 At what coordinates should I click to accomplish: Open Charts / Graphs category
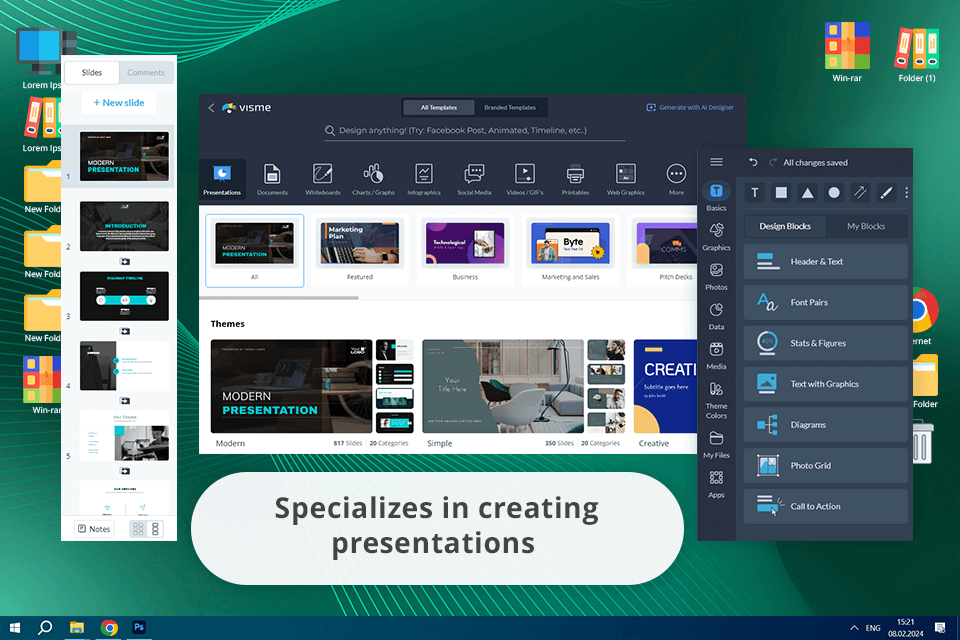[x=373, y=179]
